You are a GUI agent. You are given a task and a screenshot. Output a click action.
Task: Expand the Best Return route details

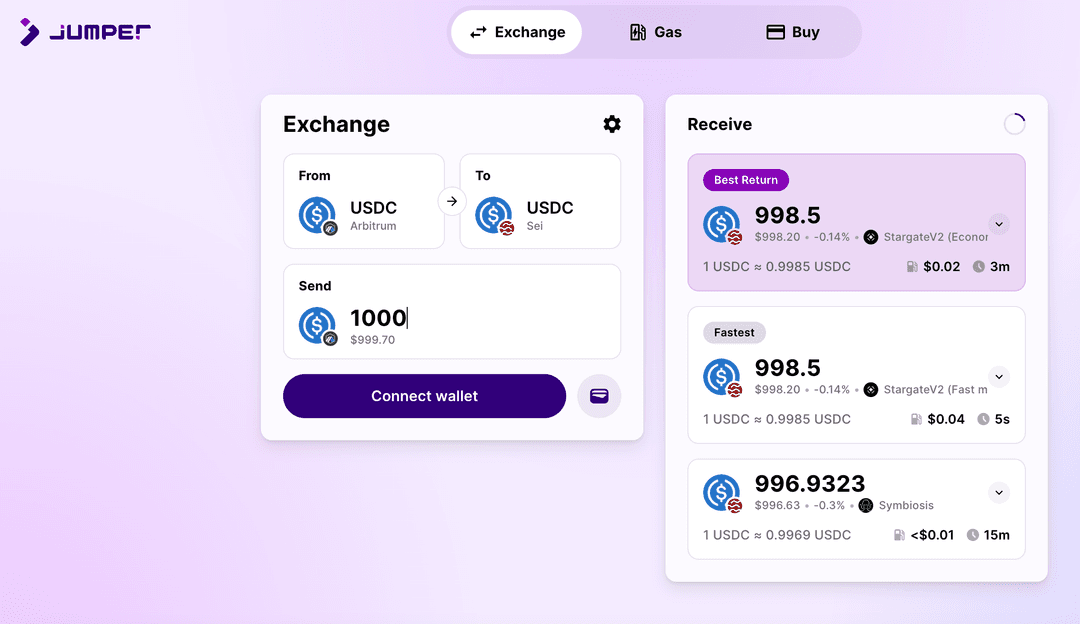coord(999,224)
